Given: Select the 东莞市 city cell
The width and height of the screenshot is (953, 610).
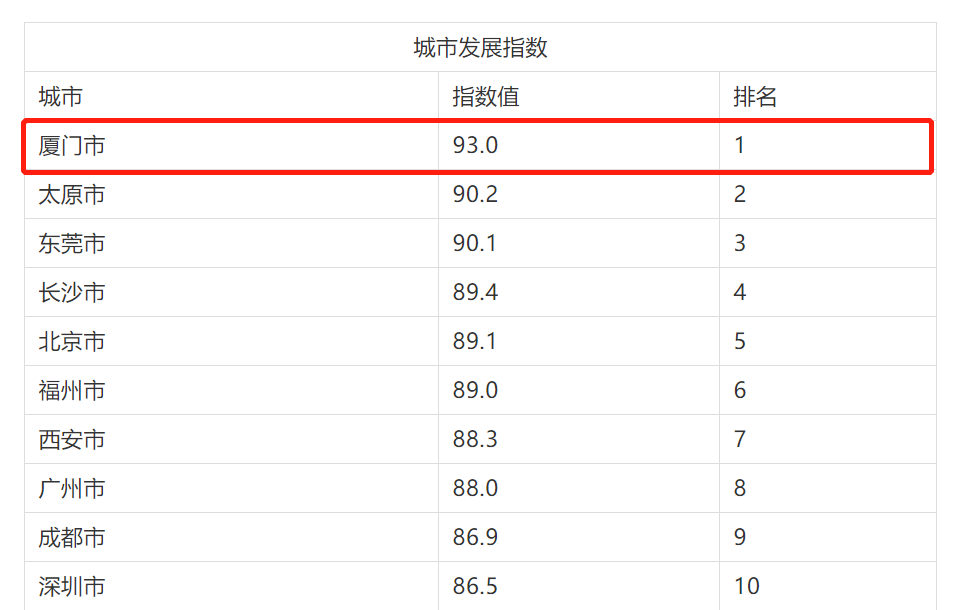Looking at the screenshot, I should coord(72,244).
